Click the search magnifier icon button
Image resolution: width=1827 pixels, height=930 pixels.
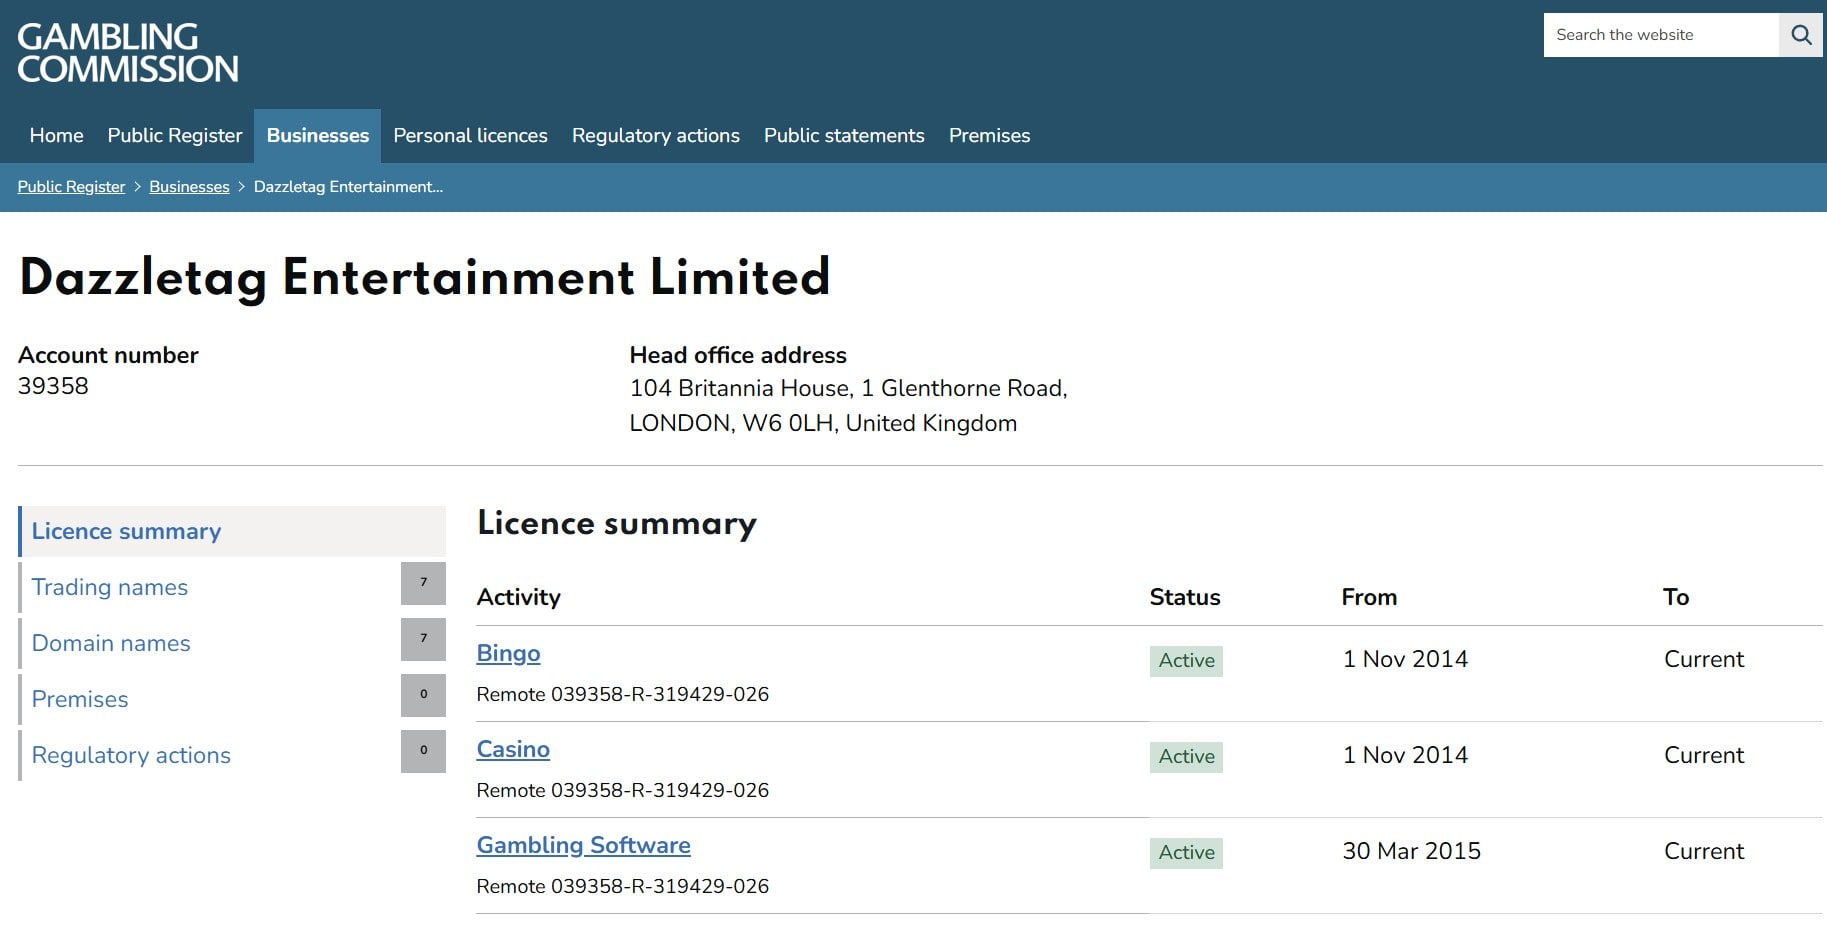(x=1800, y=35)
